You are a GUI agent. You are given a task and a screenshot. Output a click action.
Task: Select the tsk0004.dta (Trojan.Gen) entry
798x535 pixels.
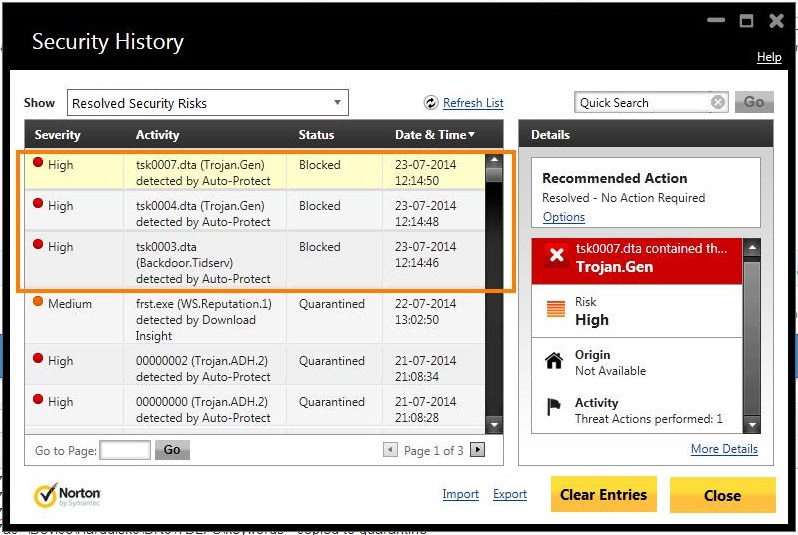tap(254, 211)
